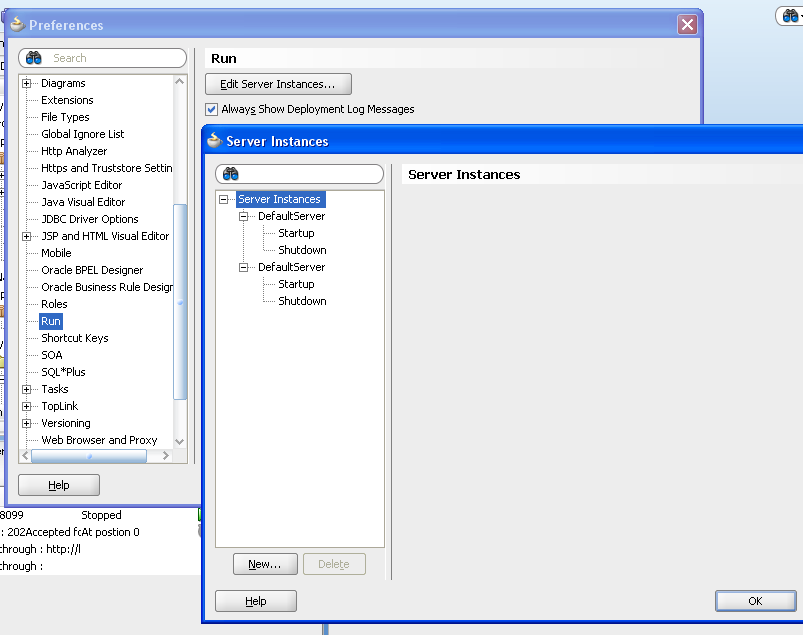Open the Edit Server Instances dialog button

(x=278, y=84)
